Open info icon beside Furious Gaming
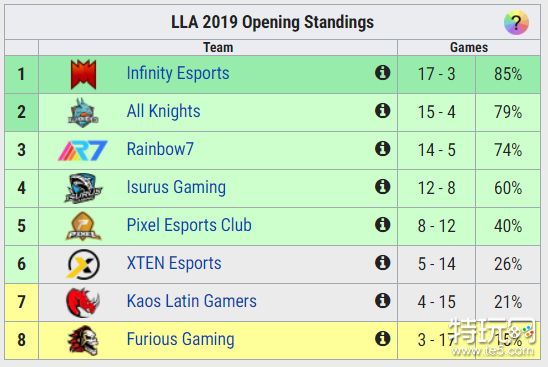Screen dimensions: 548x367 (x=382, y=339)
